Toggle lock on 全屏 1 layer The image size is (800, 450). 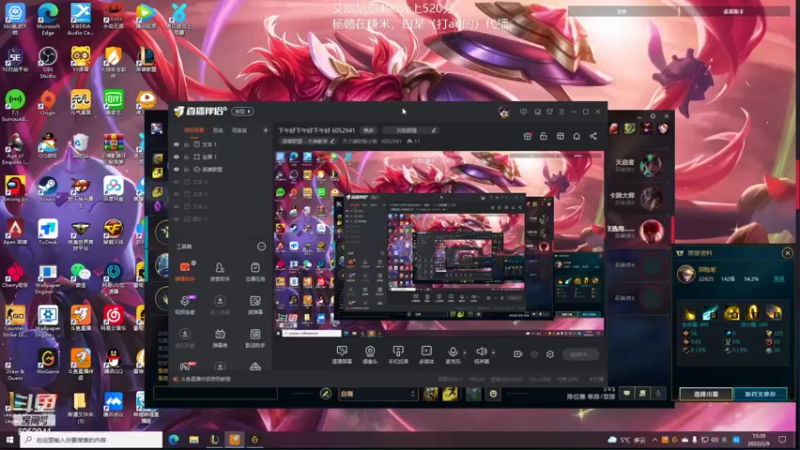tap(186, 157)
